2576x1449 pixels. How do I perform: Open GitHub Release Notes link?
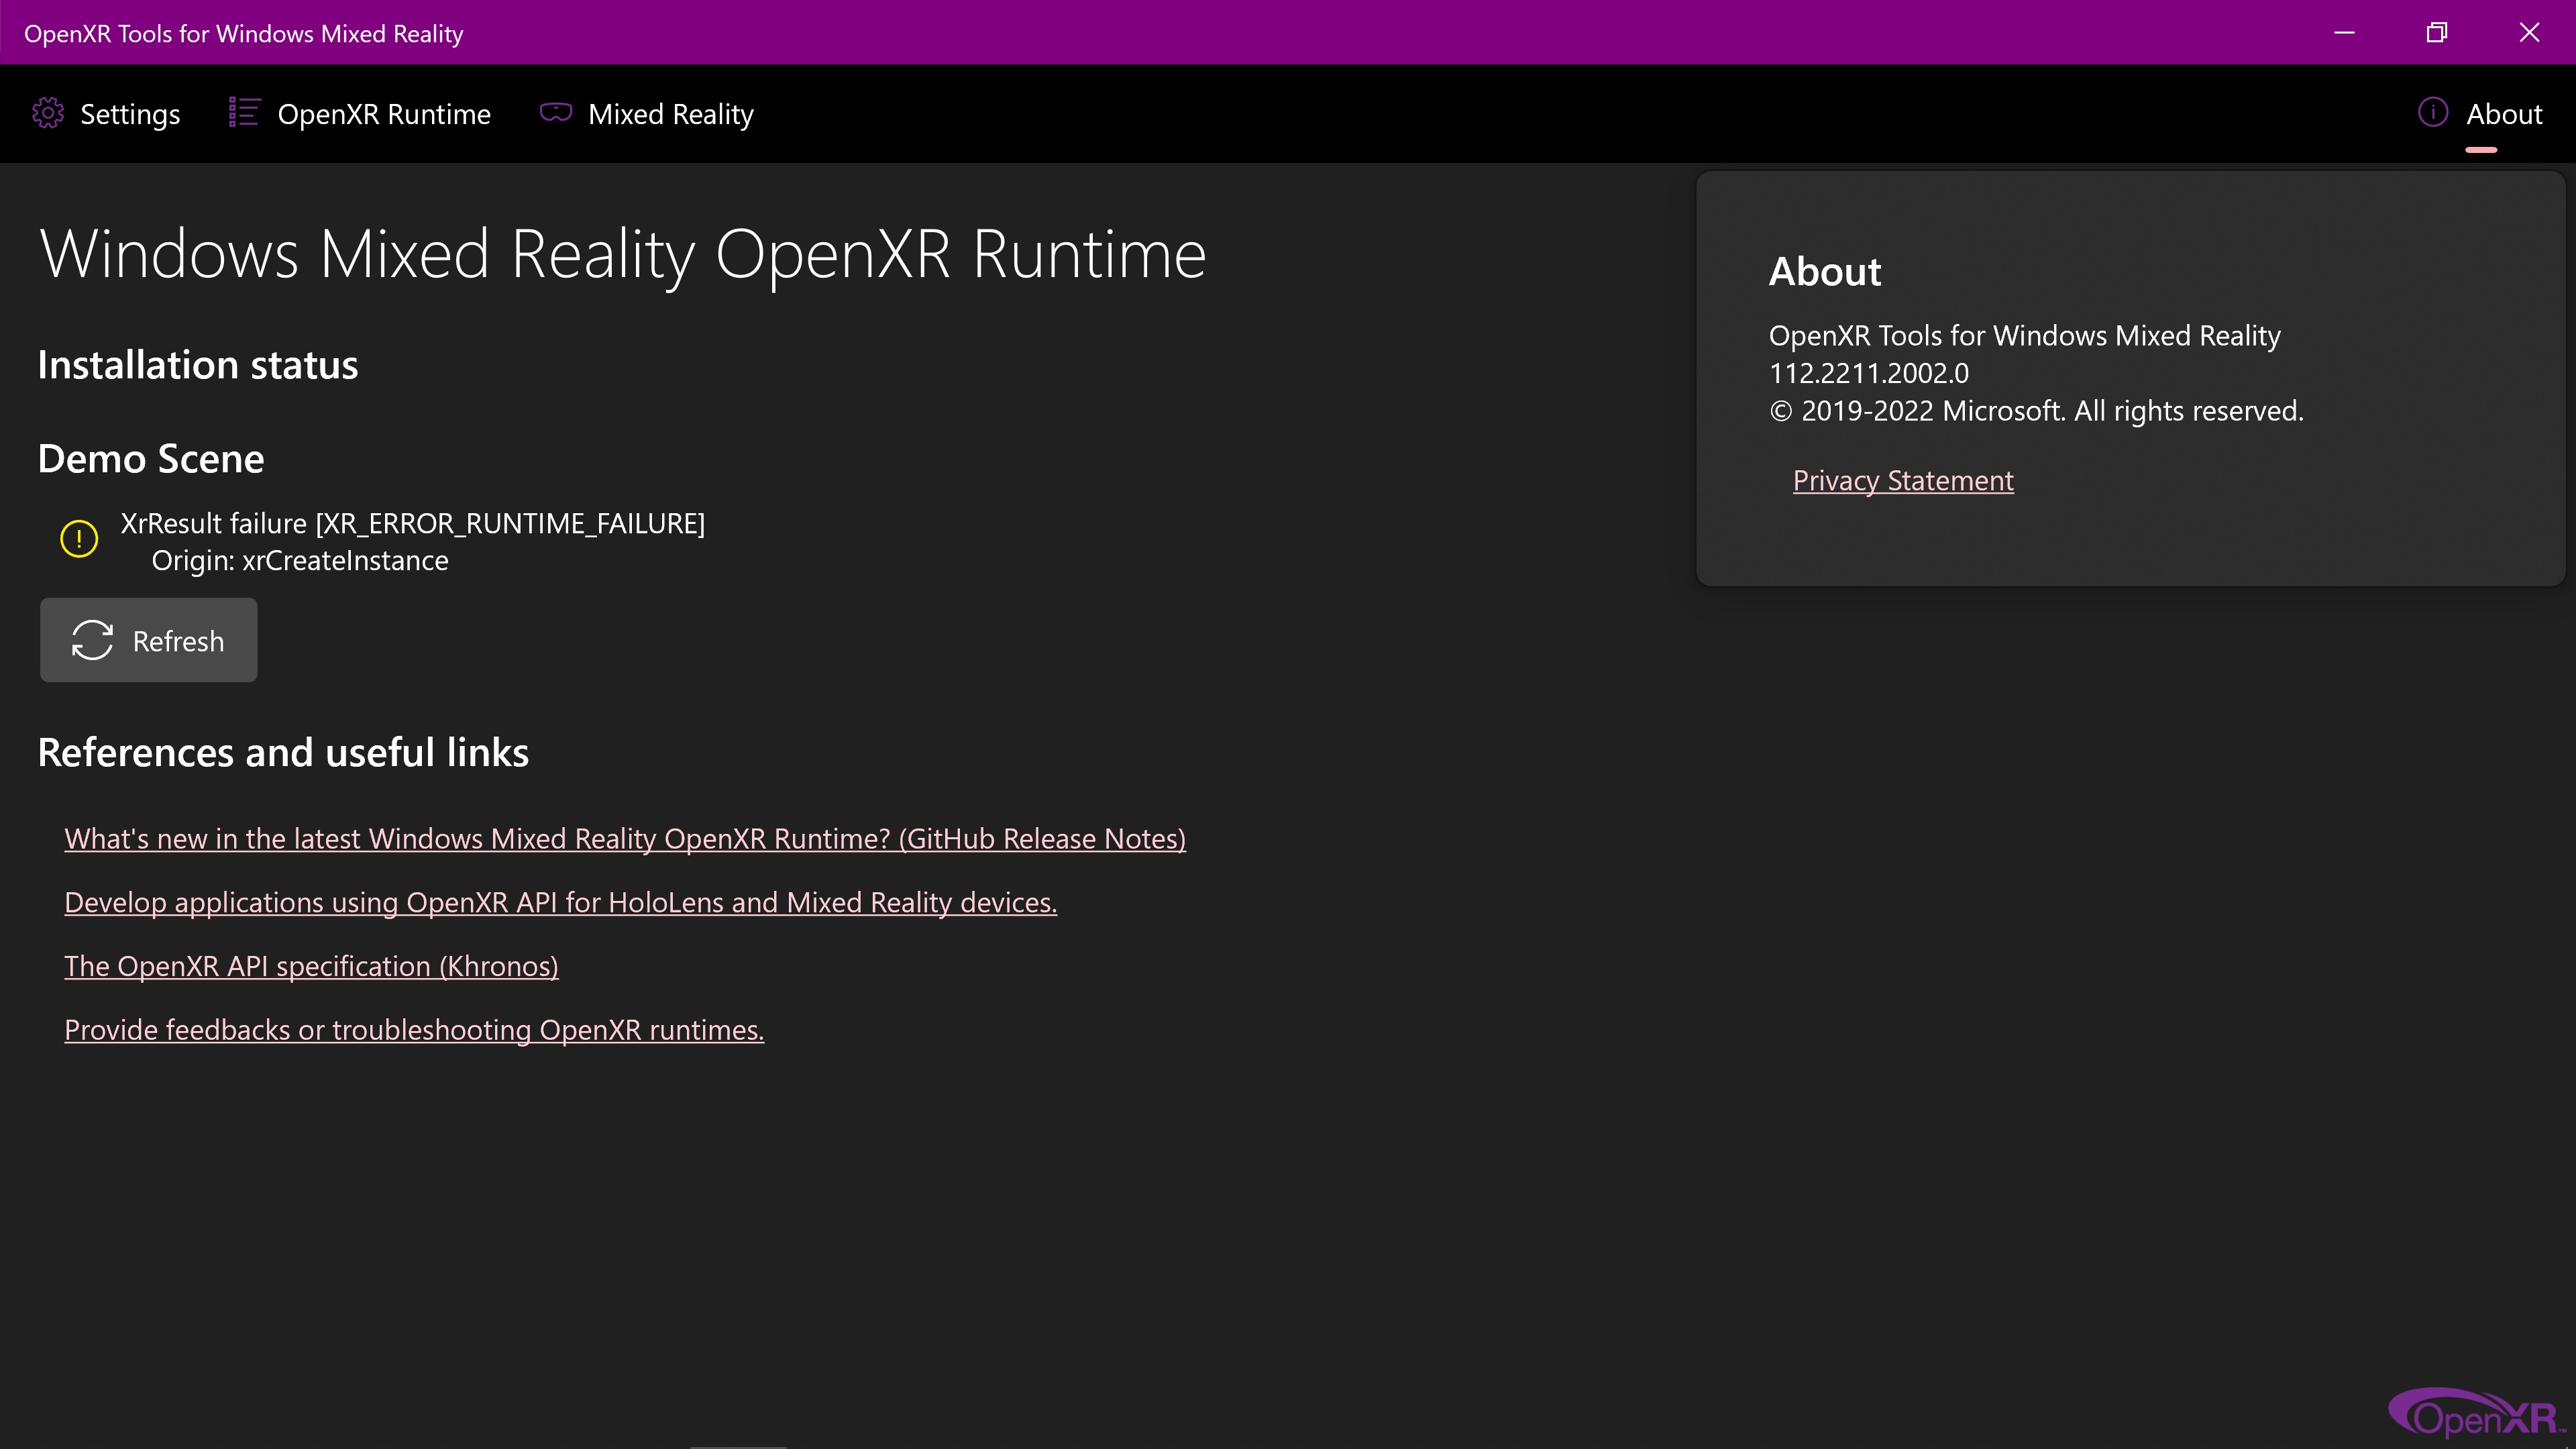coord(625,839)
